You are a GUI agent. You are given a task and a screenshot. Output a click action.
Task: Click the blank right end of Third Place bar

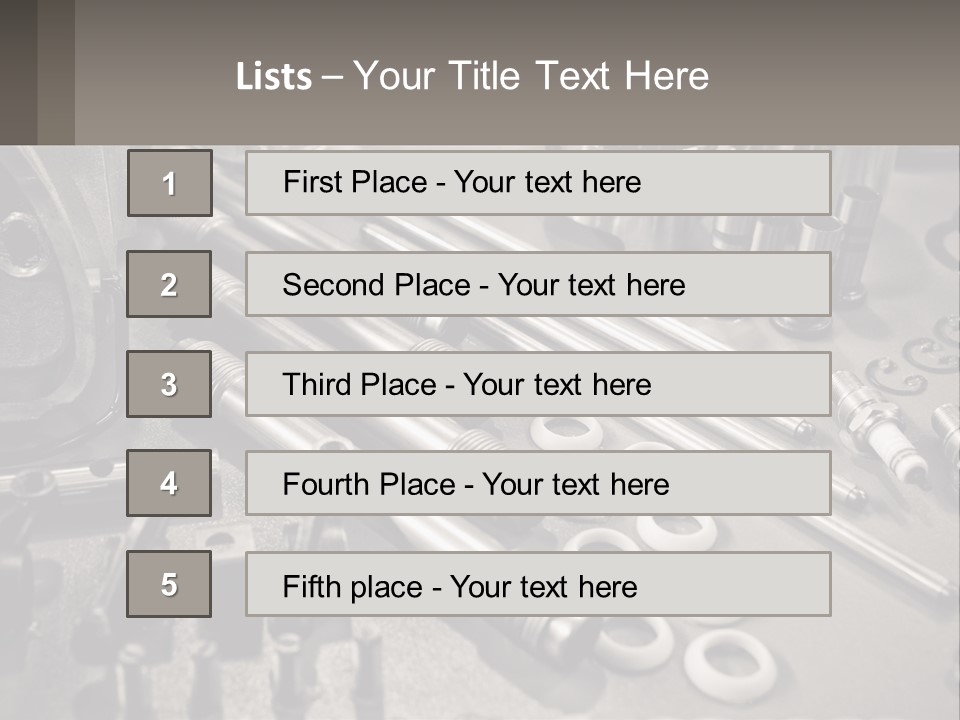pos(760,384)
